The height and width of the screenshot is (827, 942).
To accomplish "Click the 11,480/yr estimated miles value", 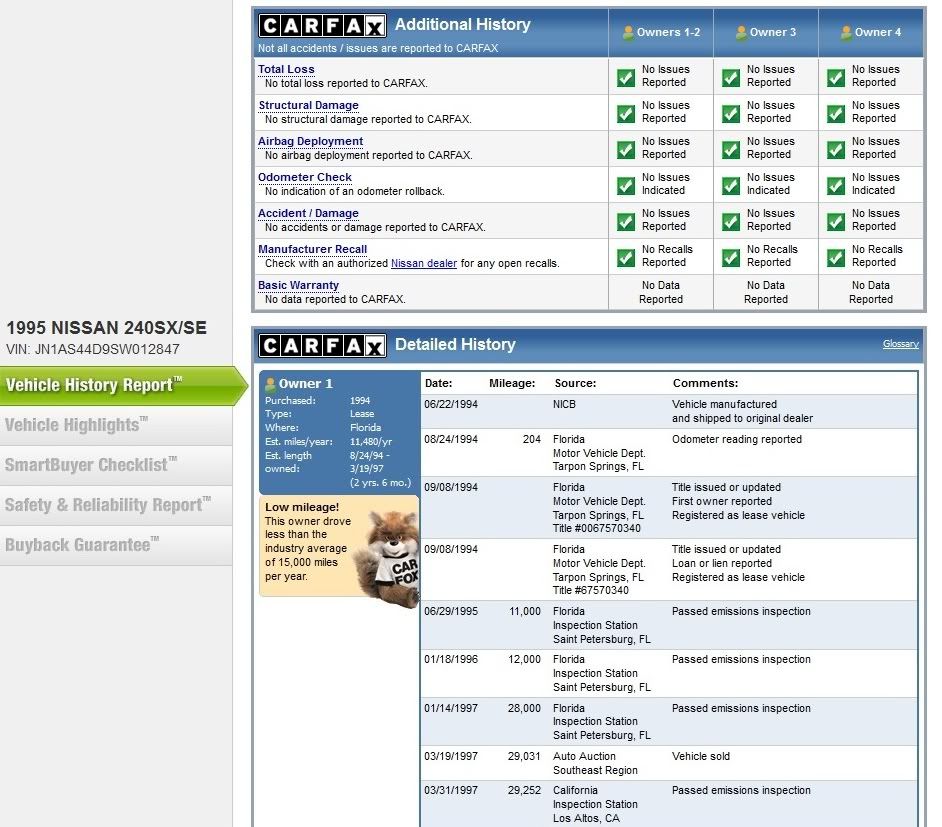I will [x=371, y=442].
